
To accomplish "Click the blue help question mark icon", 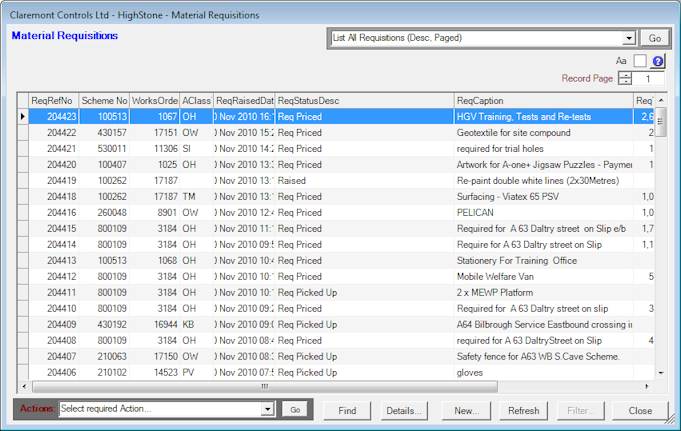I will [x=658, y=61].
